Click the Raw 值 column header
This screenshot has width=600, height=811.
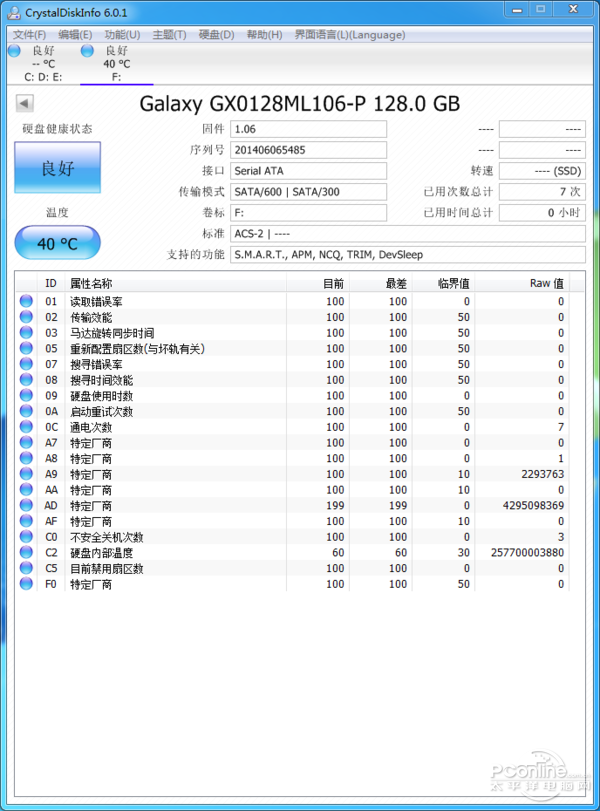522,283
